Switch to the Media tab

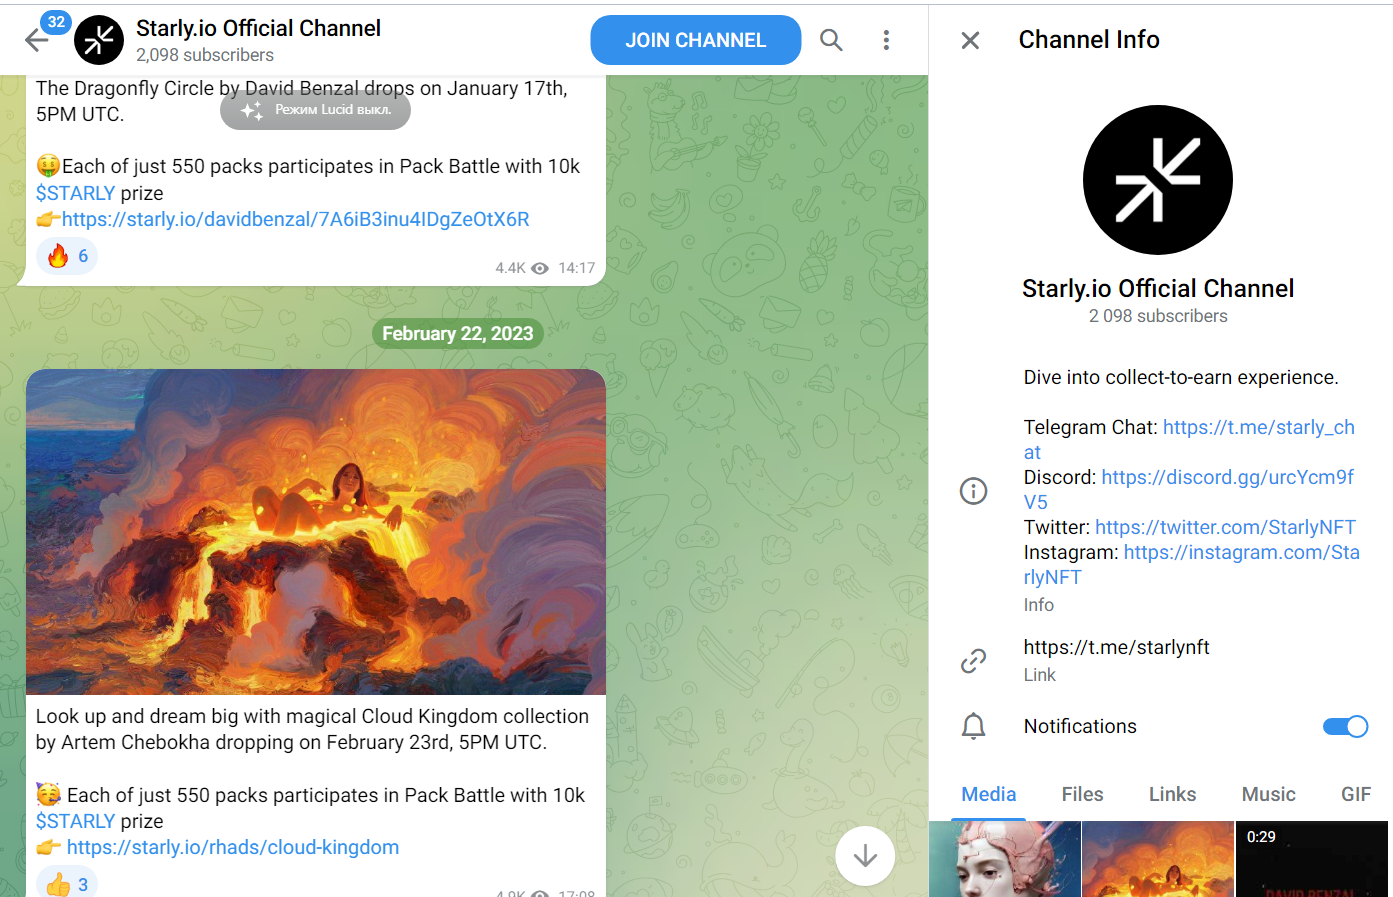(989, 794)
